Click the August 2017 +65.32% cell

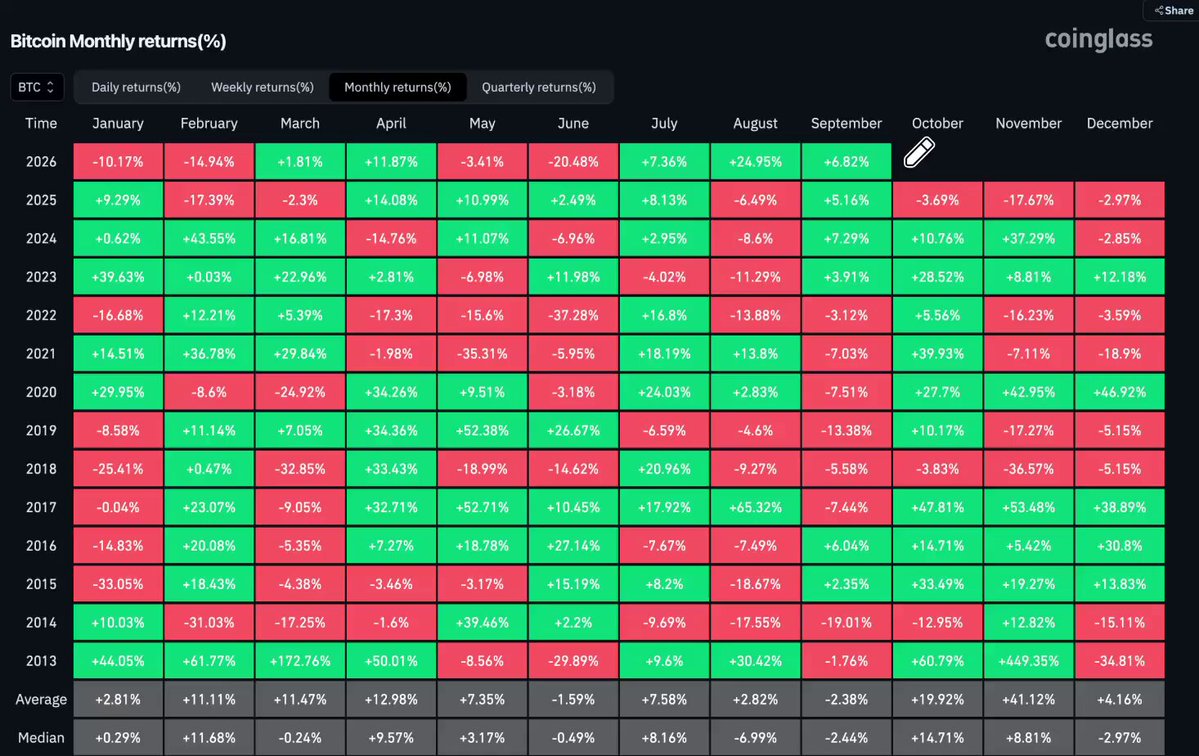[x=755, y=508]
